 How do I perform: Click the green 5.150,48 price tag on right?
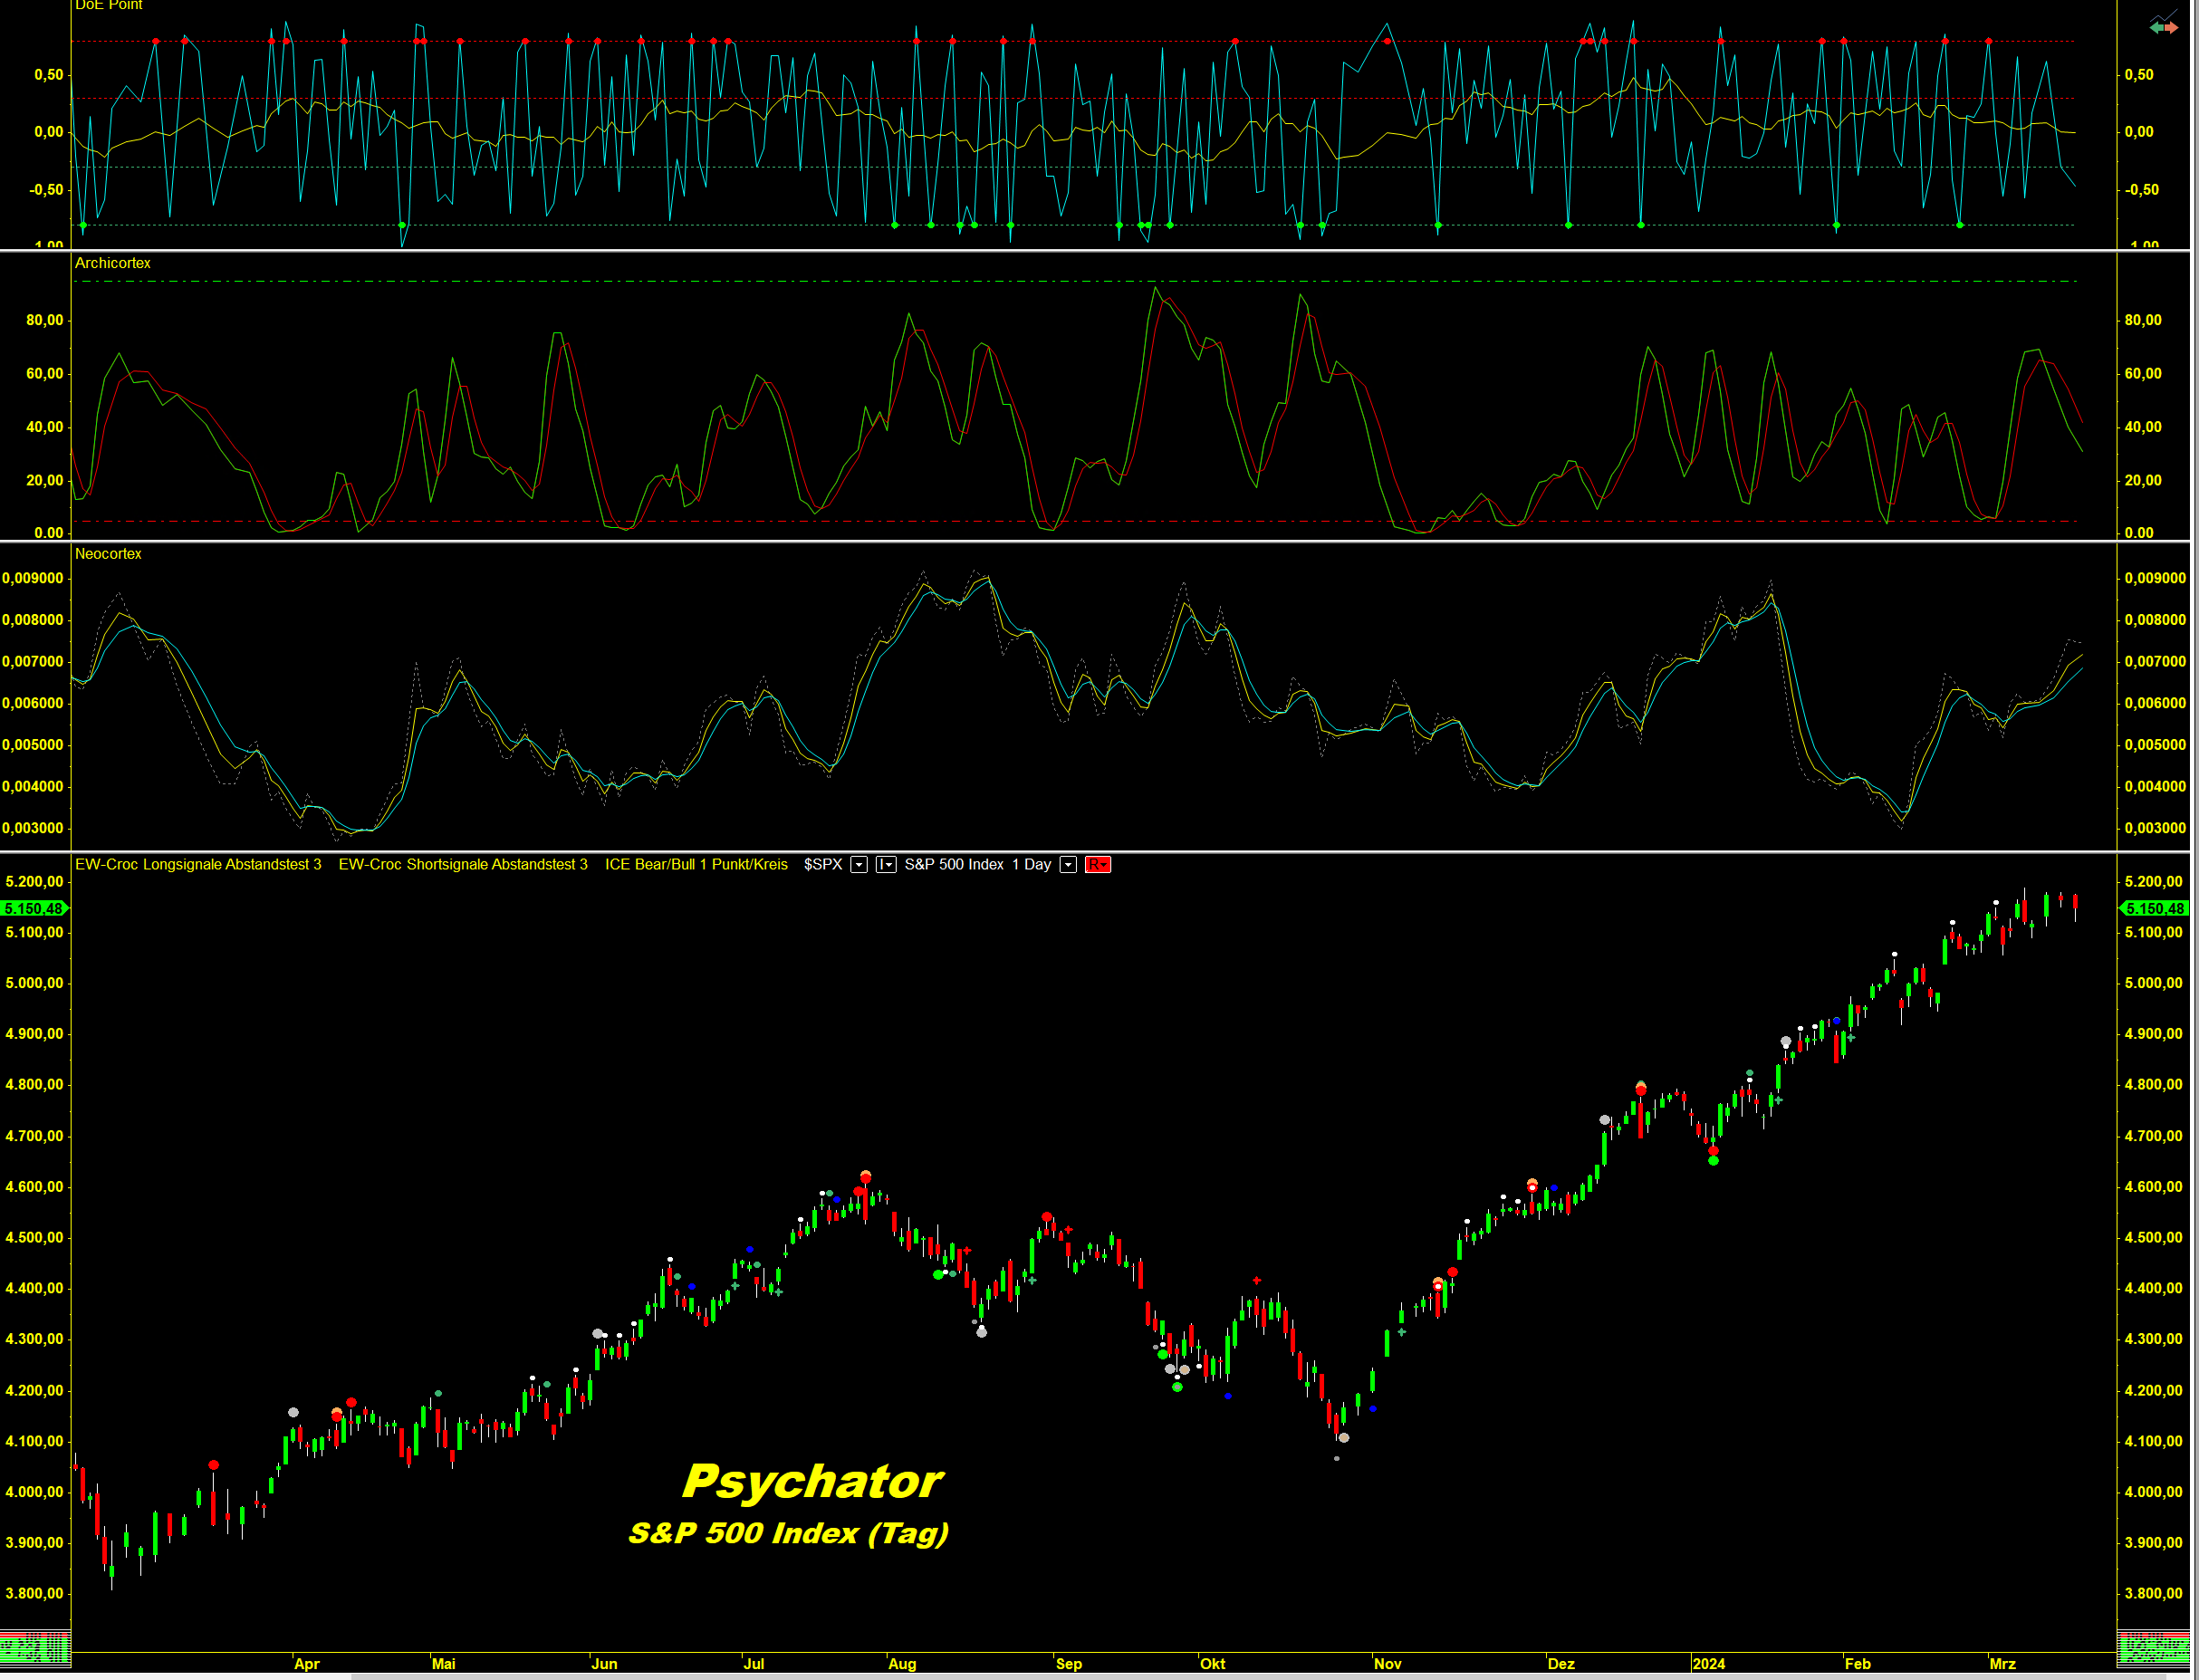coord(2154,909)
